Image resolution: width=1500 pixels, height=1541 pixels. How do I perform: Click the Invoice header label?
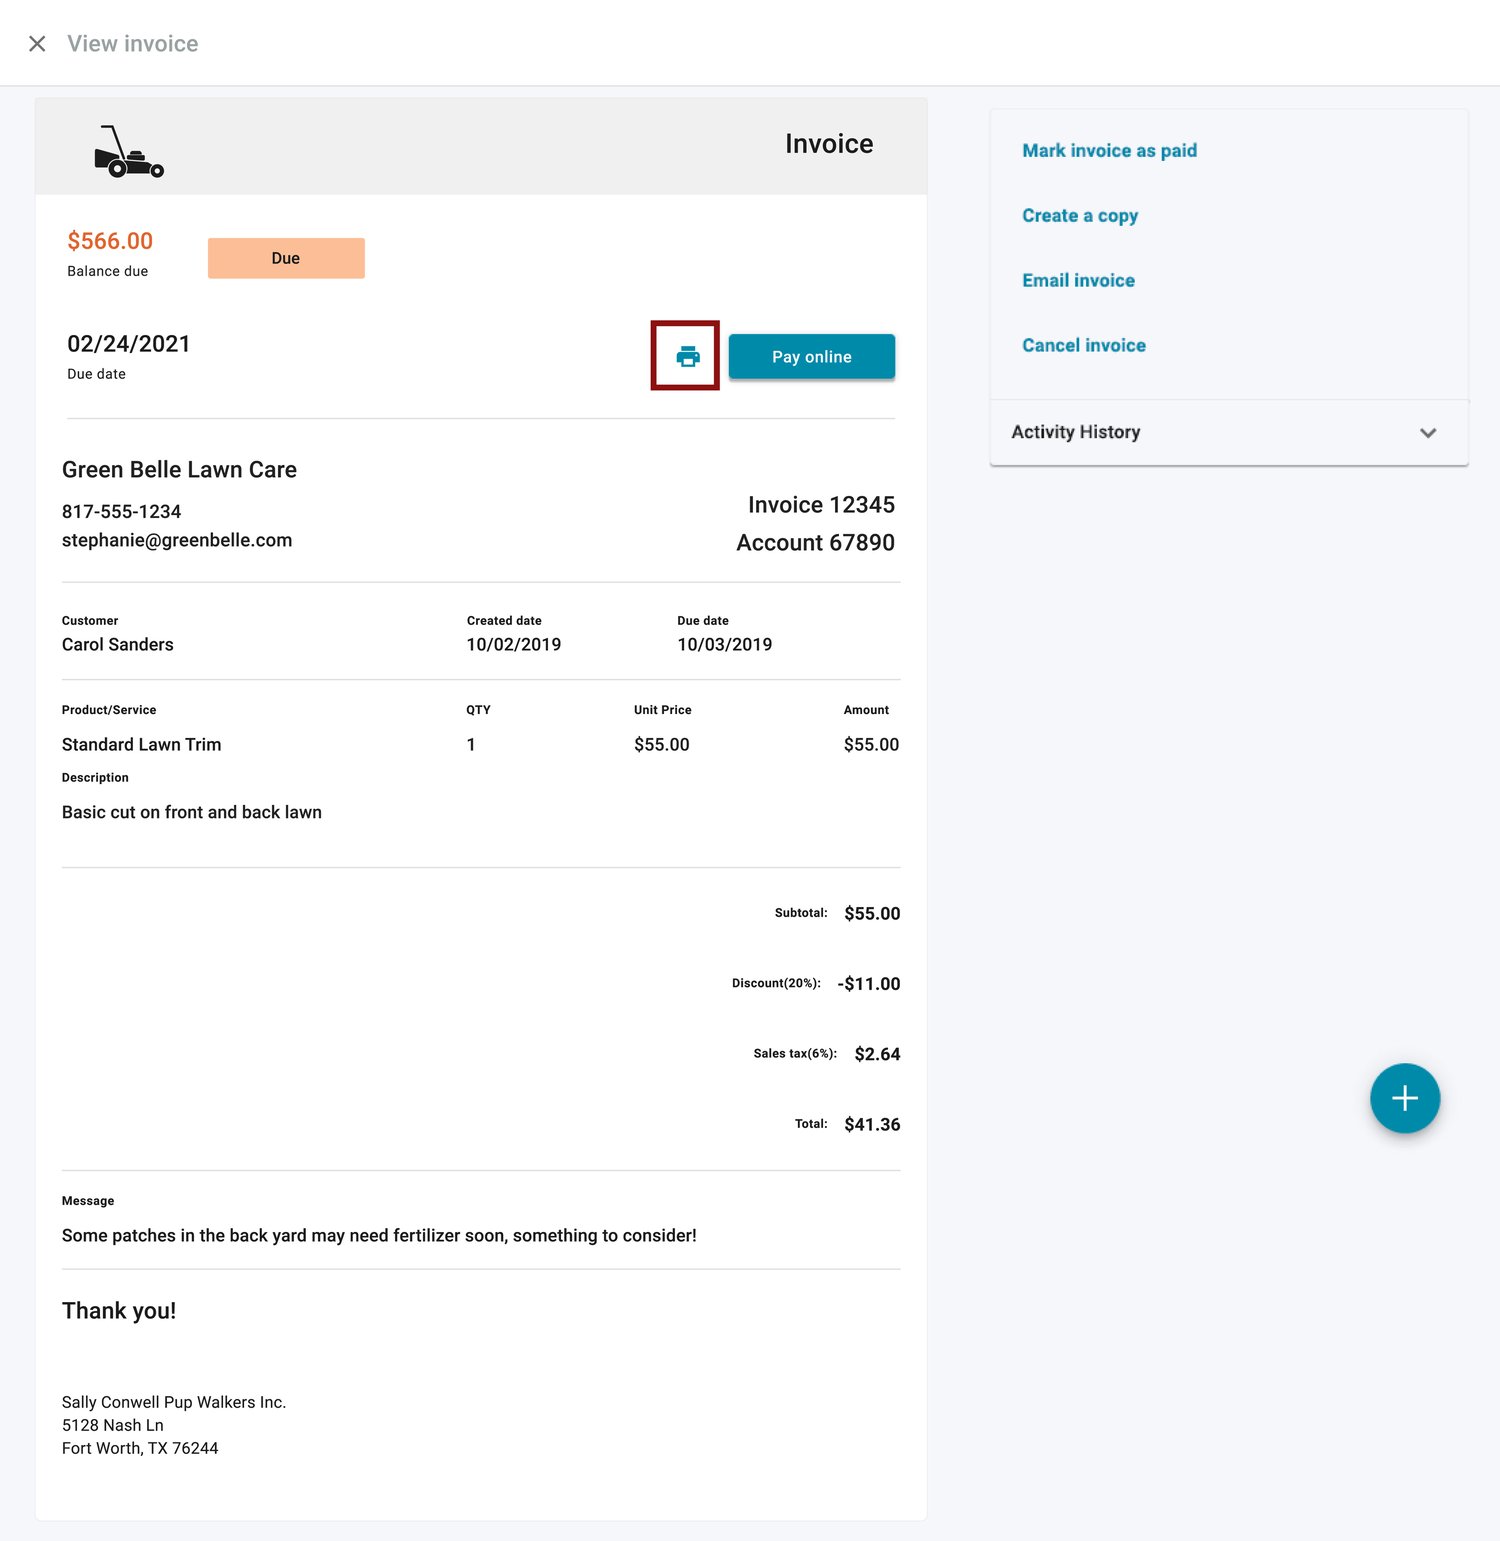click(x=829, y=143)
